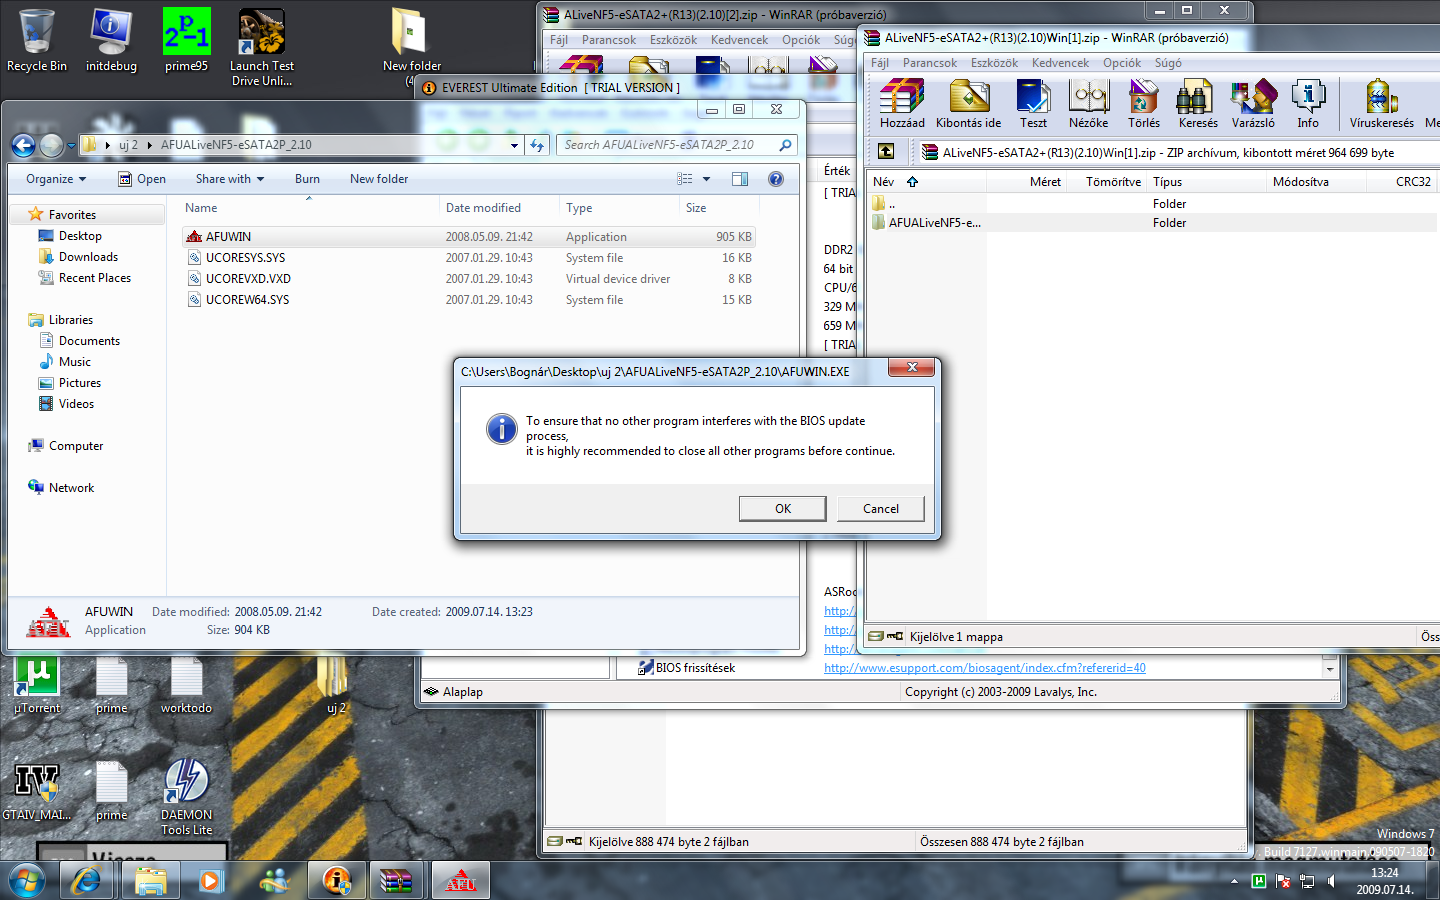1440x900 pixels.
Task: Select UCORESYS.SYS file
Action: point(468,258)
